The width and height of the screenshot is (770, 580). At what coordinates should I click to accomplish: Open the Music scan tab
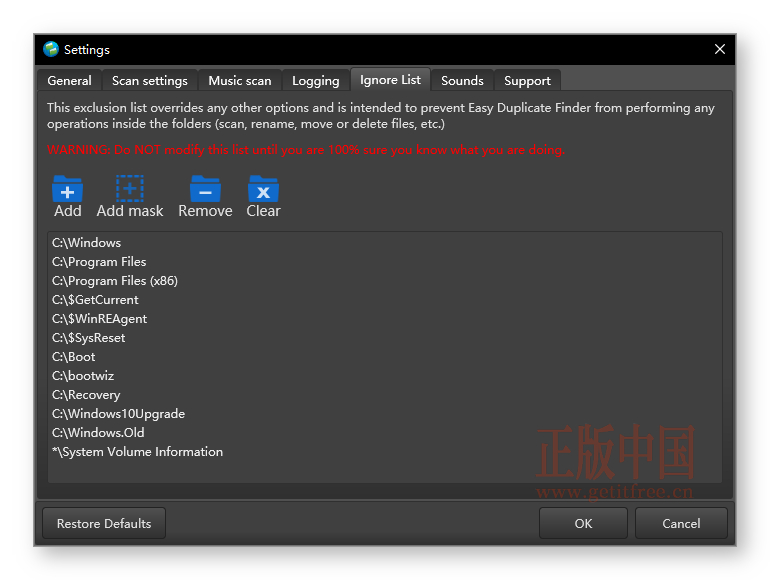pyautogui.click(x=240, y=81)
